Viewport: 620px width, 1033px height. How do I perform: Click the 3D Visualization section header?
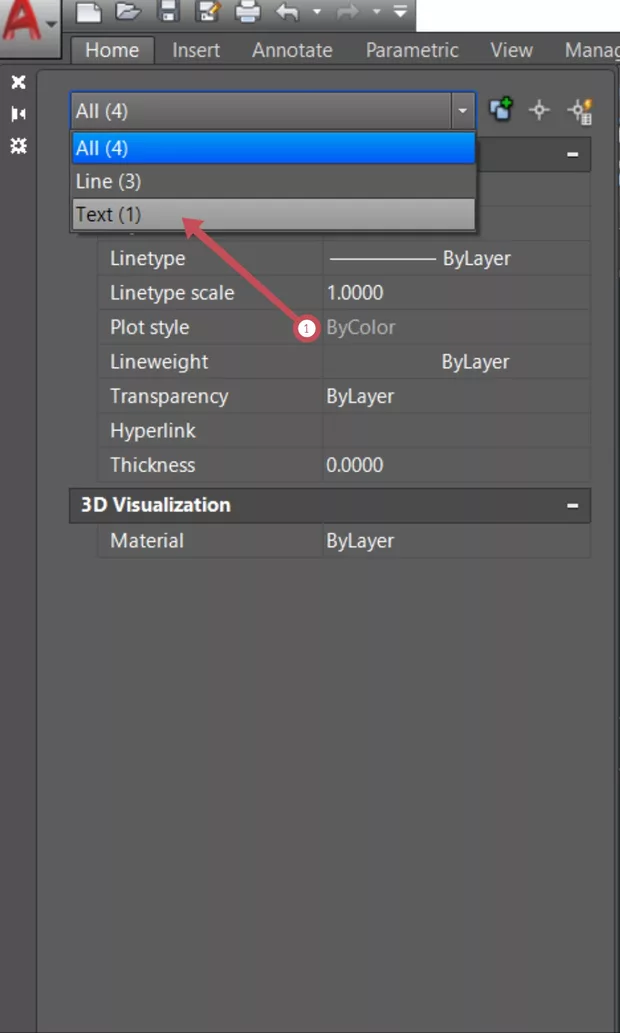coord(330,505)
